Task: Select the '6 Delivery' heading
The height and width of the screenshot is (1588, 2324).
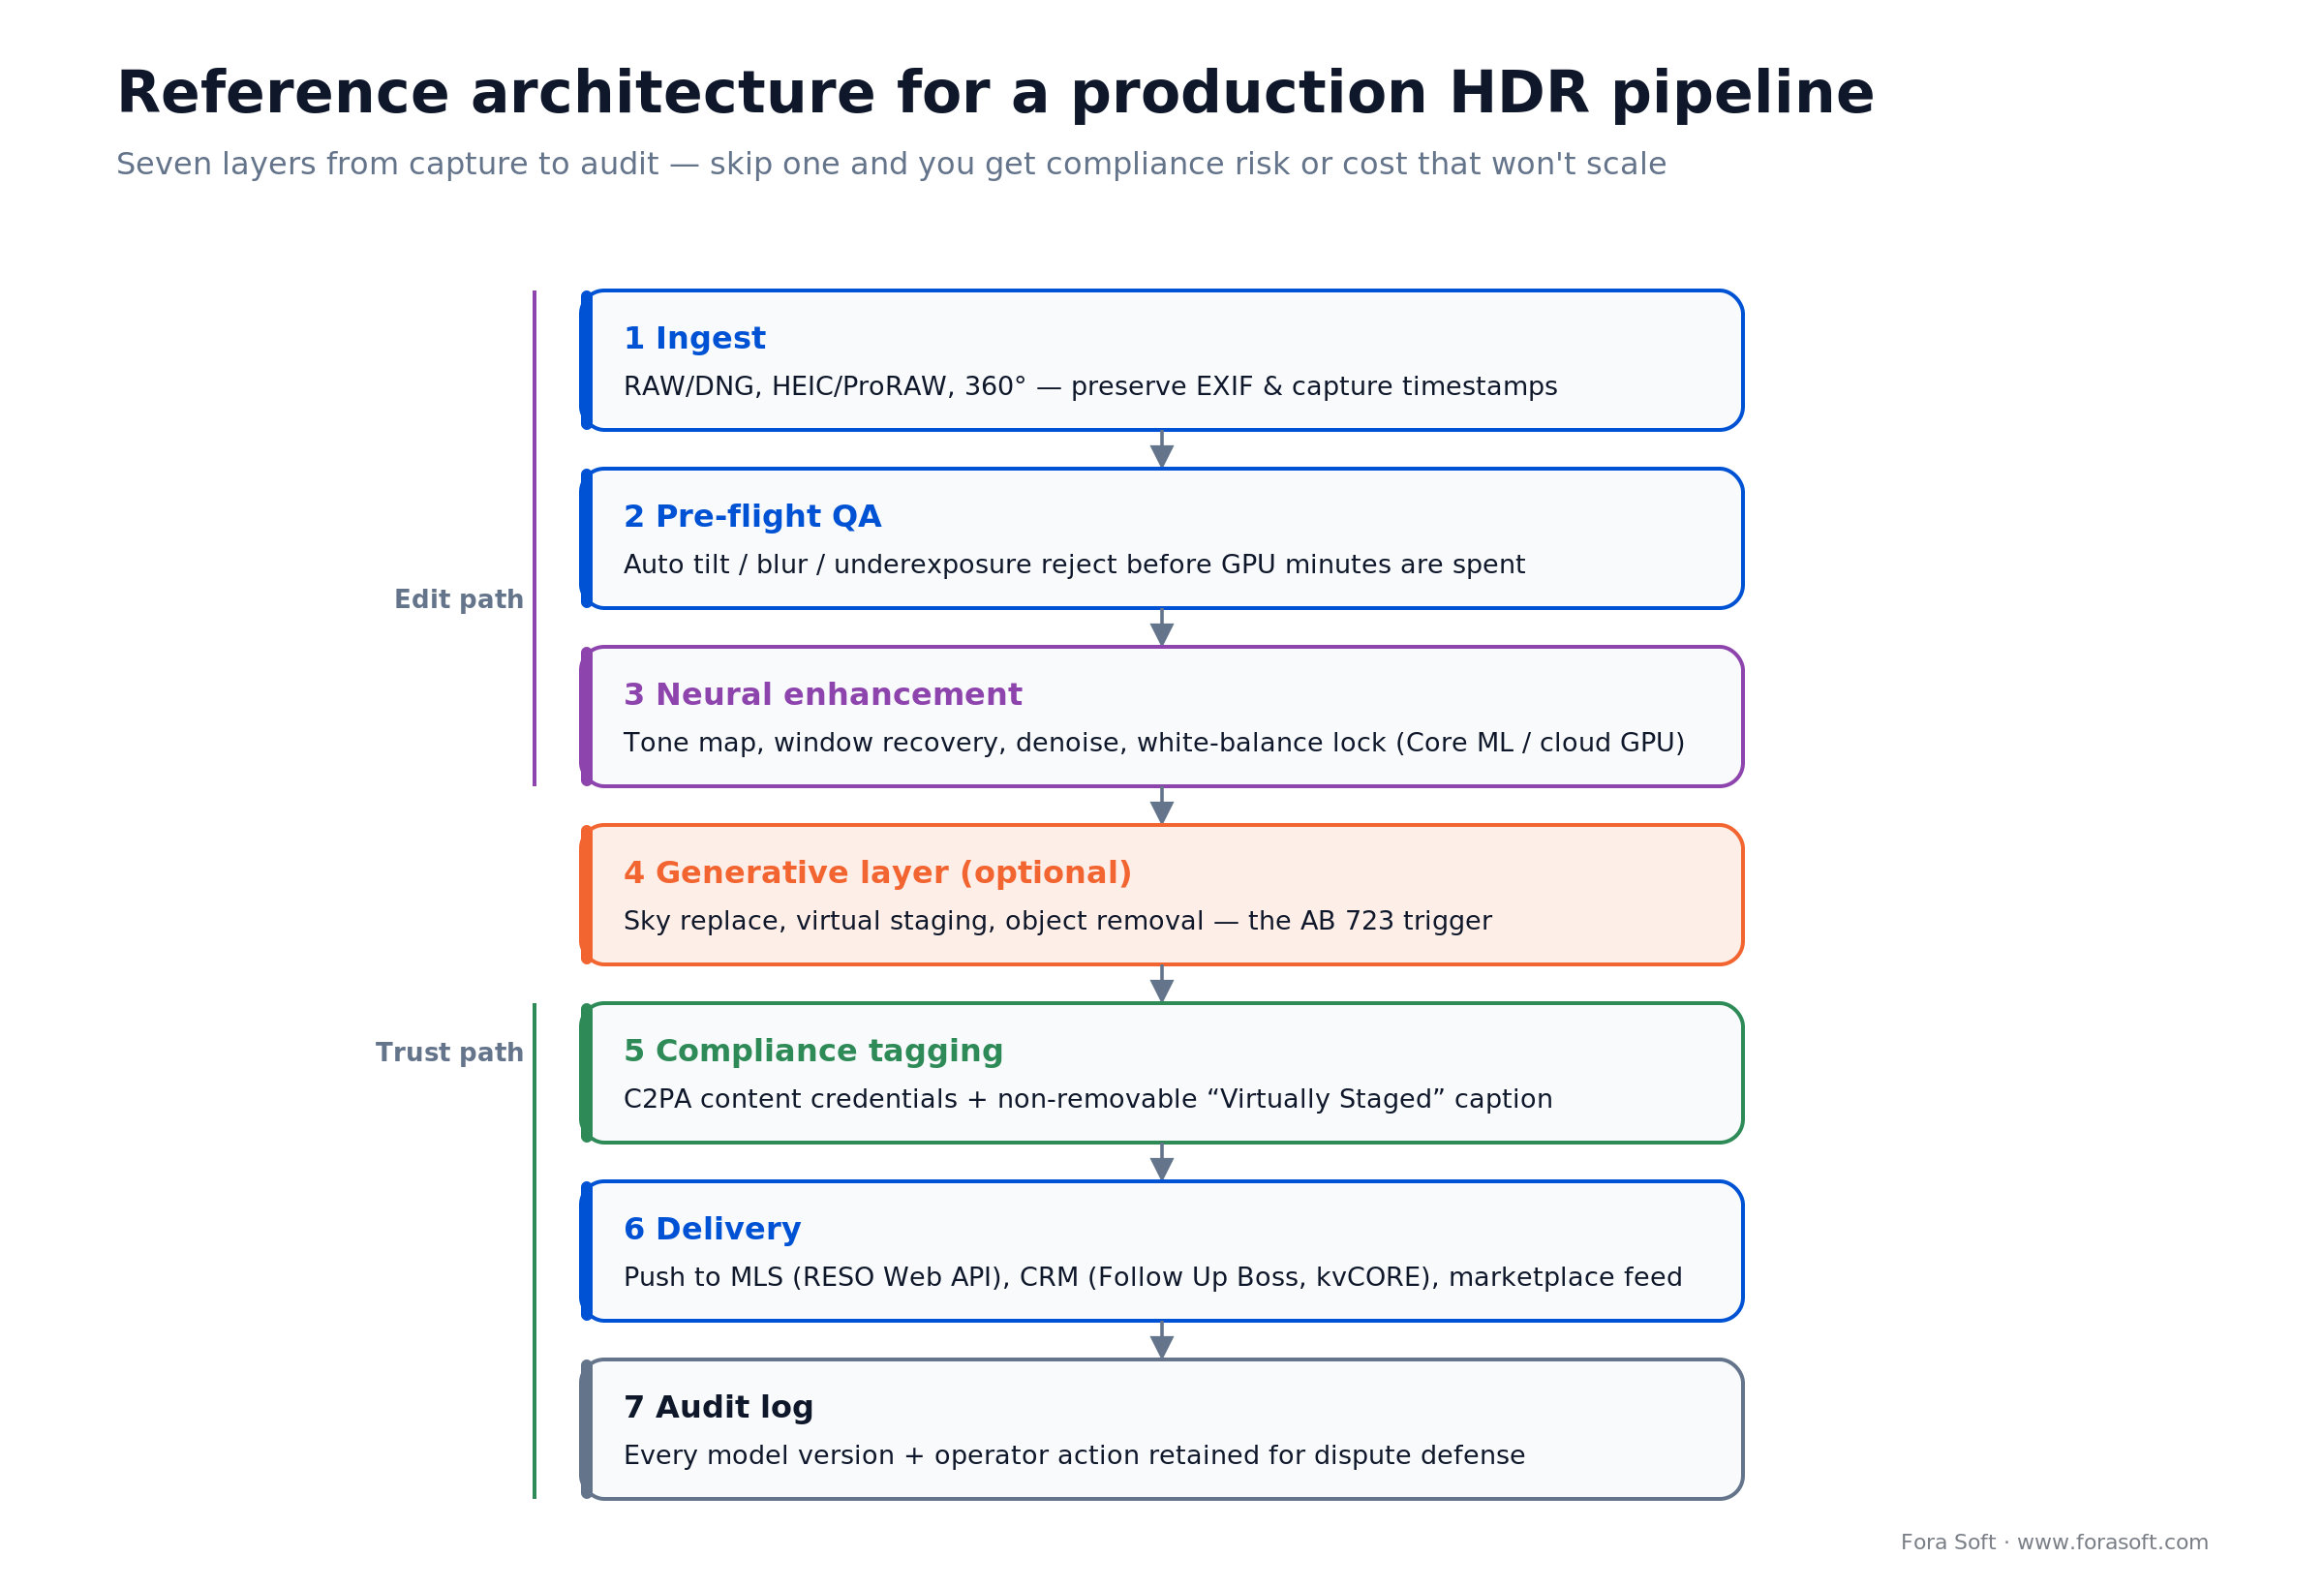Action: pyautogui.click(x=712, y=1229)
